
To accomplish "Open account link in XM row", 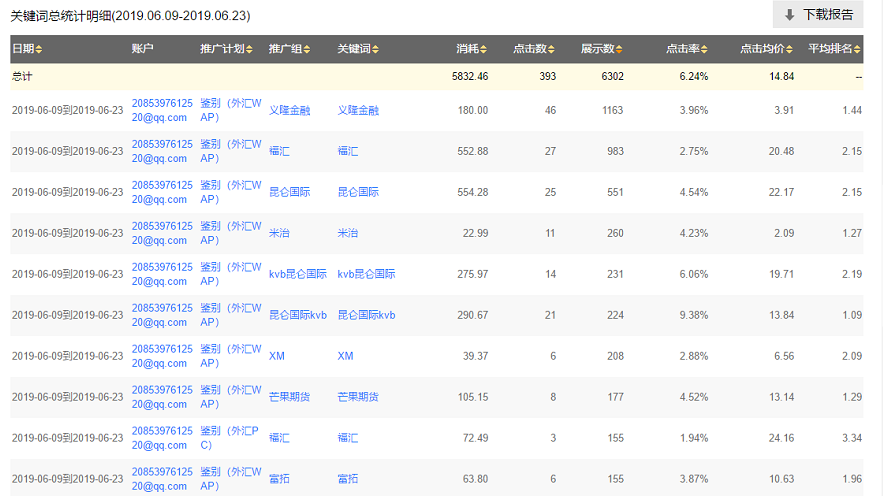I will [162, 356].
